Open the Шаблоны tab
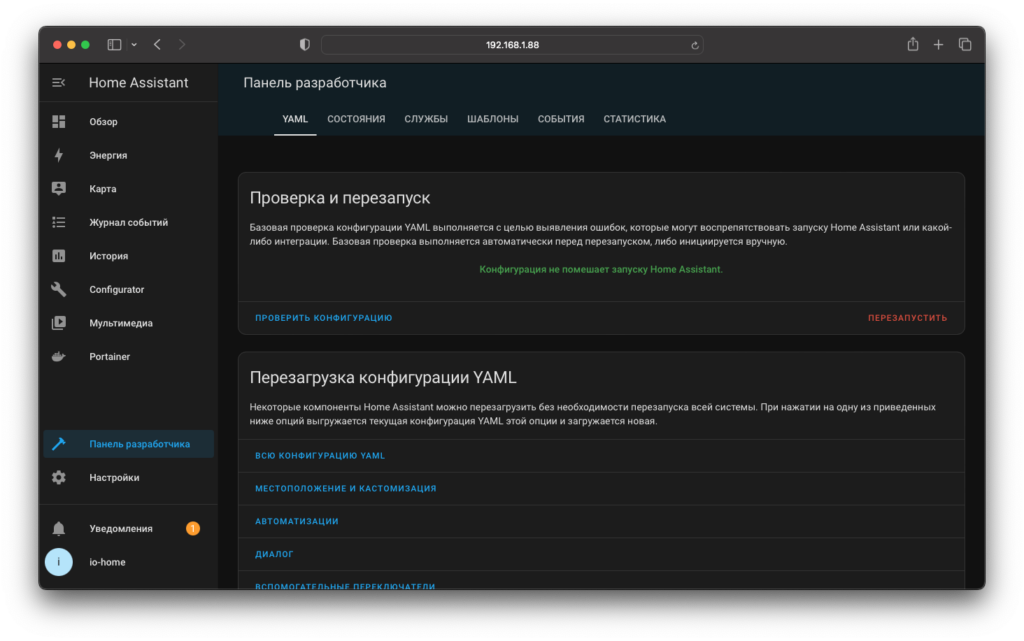Image resolution: width=1024 pixels, height=641 pixels. [x=492, y=119]
